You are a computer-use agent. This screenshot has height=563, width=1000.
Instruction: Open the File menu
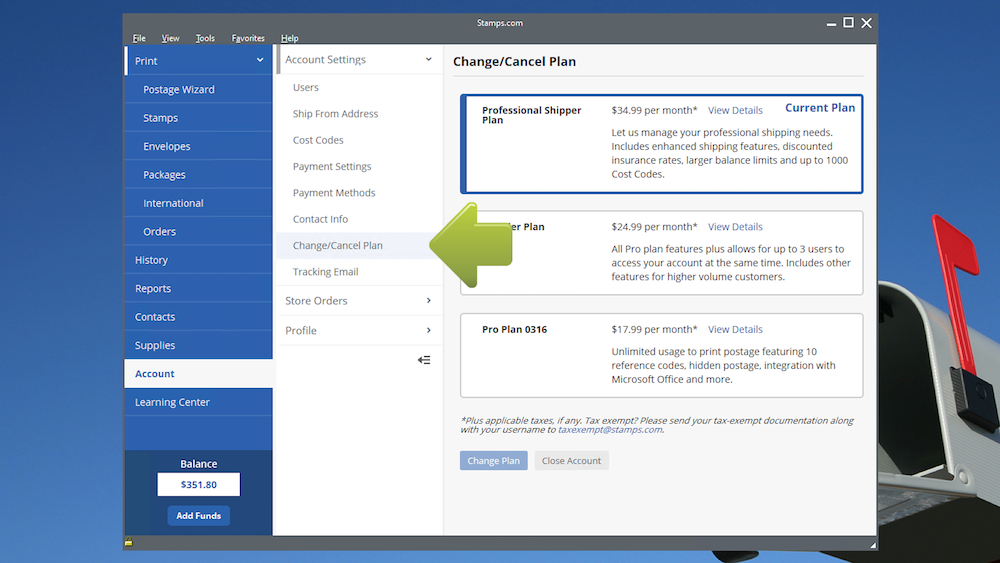click(x=139, y=38)
